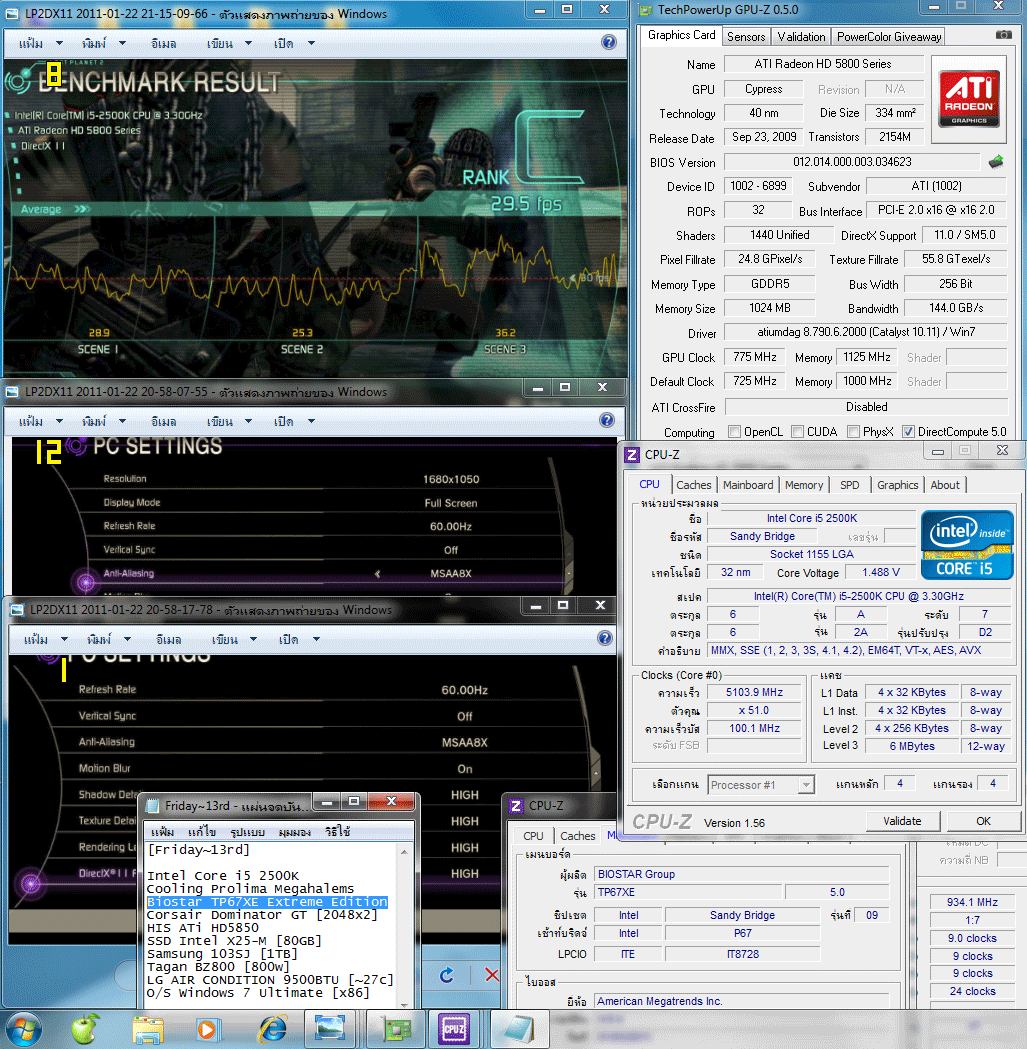1027x1049 pixels.
Task: Open the About tab in CPU-Z
Action: point(945,485)
